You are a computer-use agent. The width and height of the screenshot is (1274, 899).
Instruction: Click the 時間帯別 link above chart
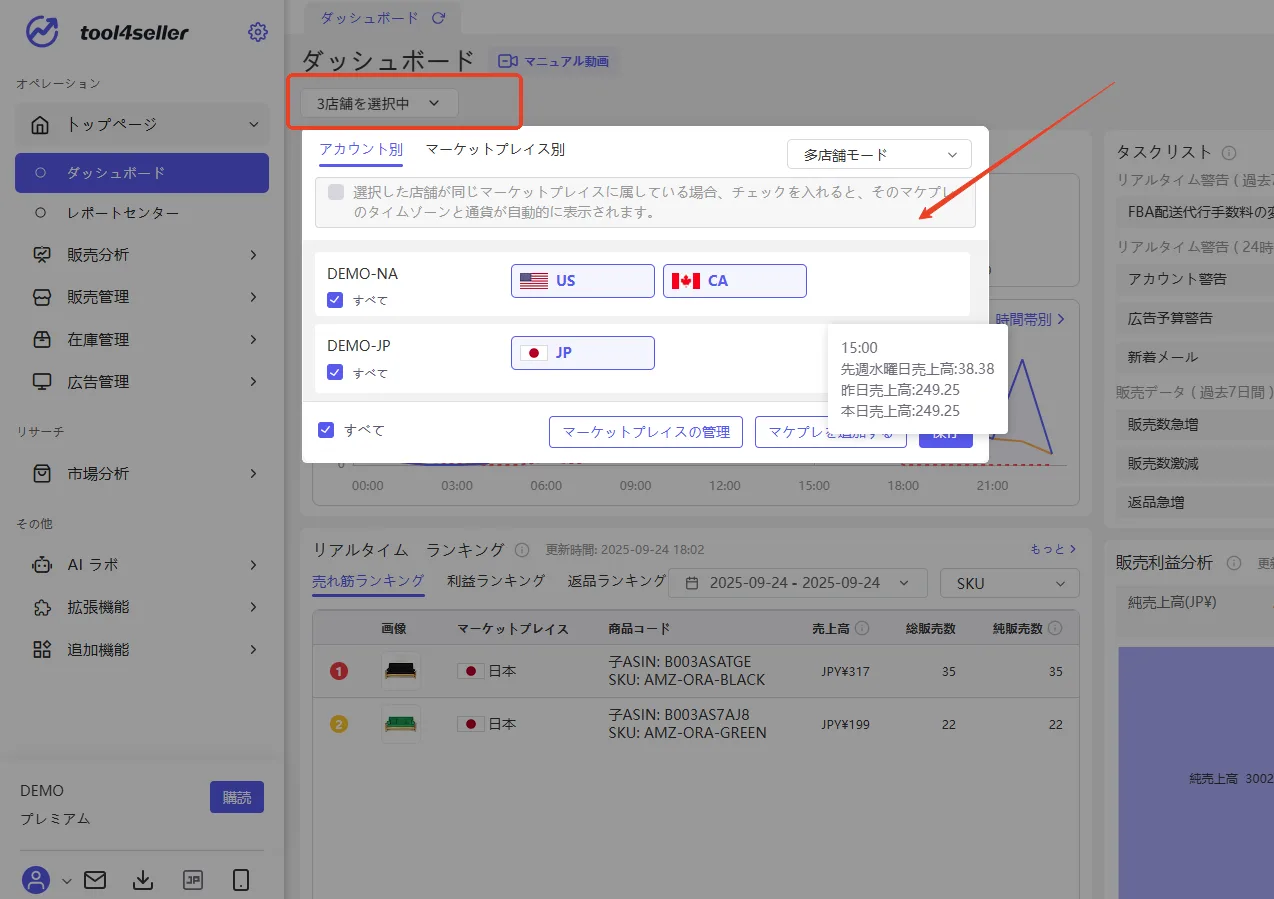click(x=1029, y=319)
